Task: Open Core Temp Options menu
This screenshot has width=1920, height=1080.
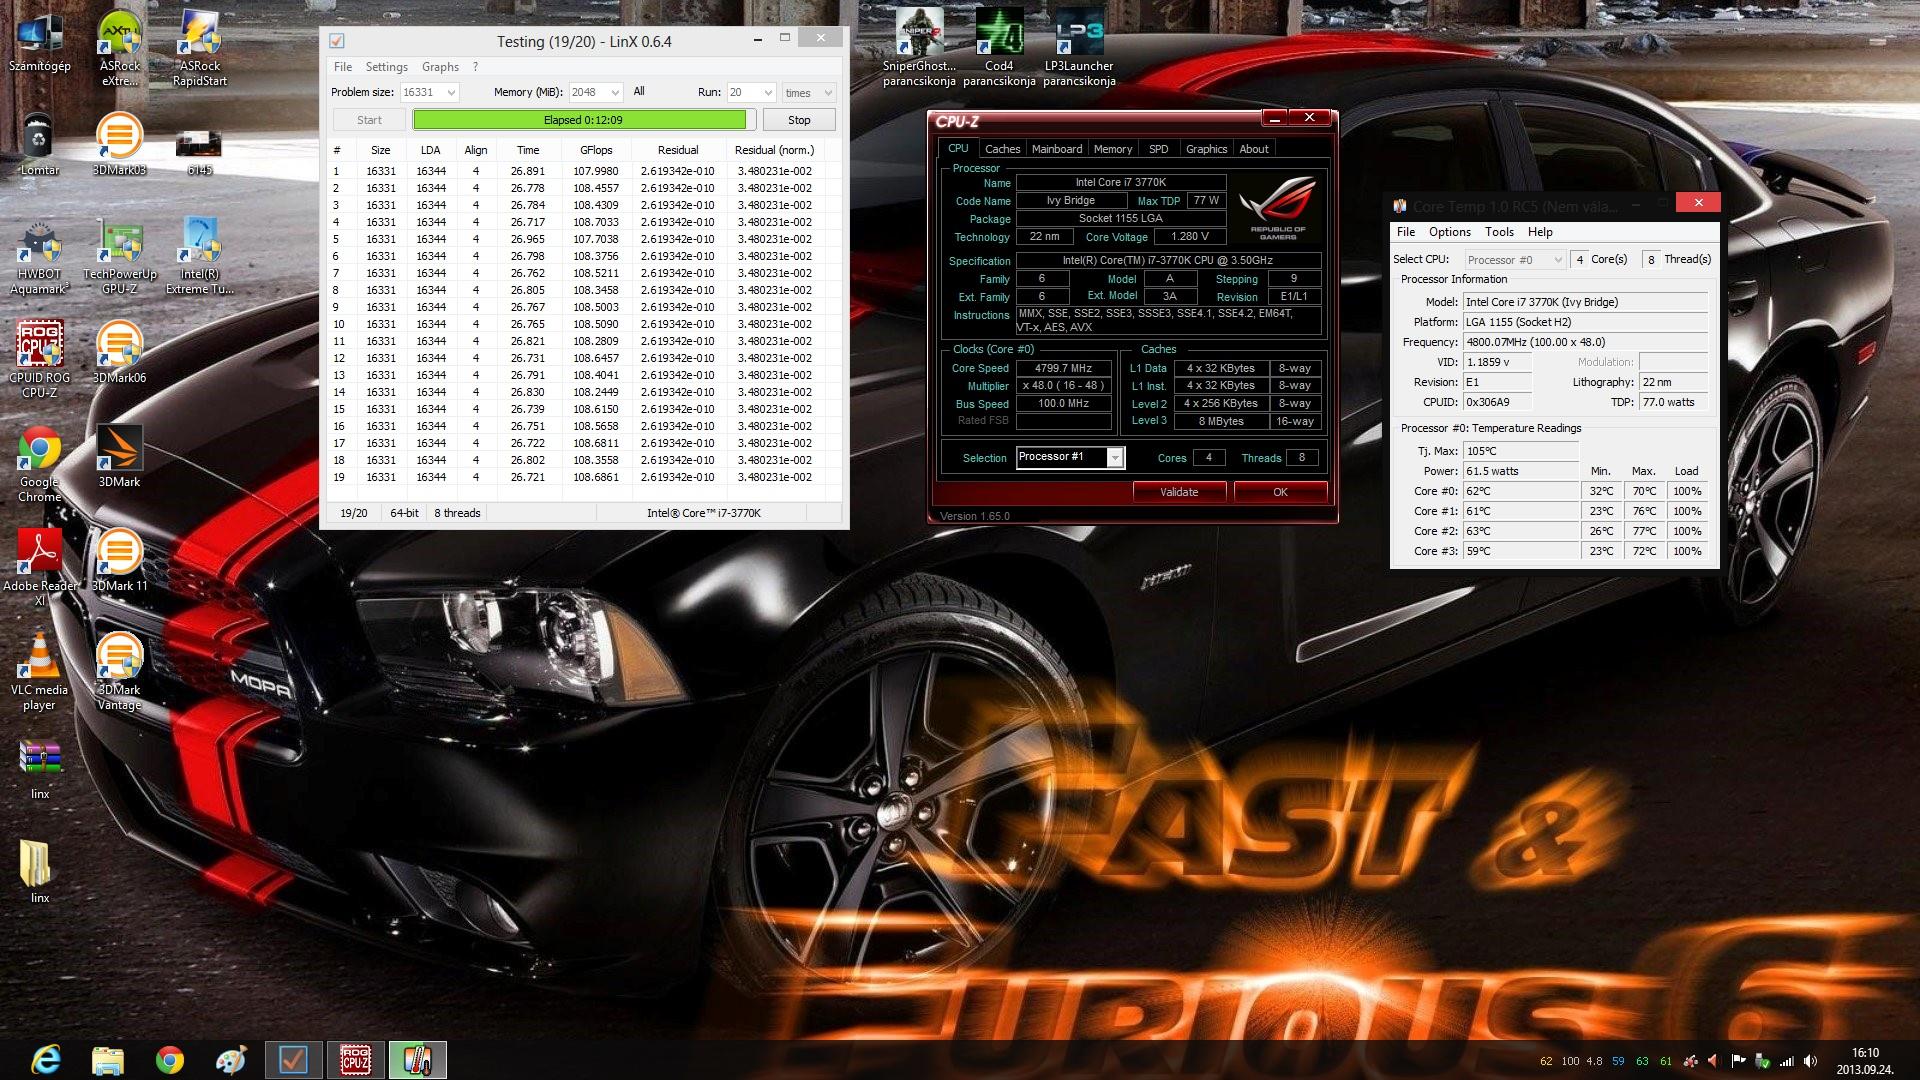Action: (1449, 232)
